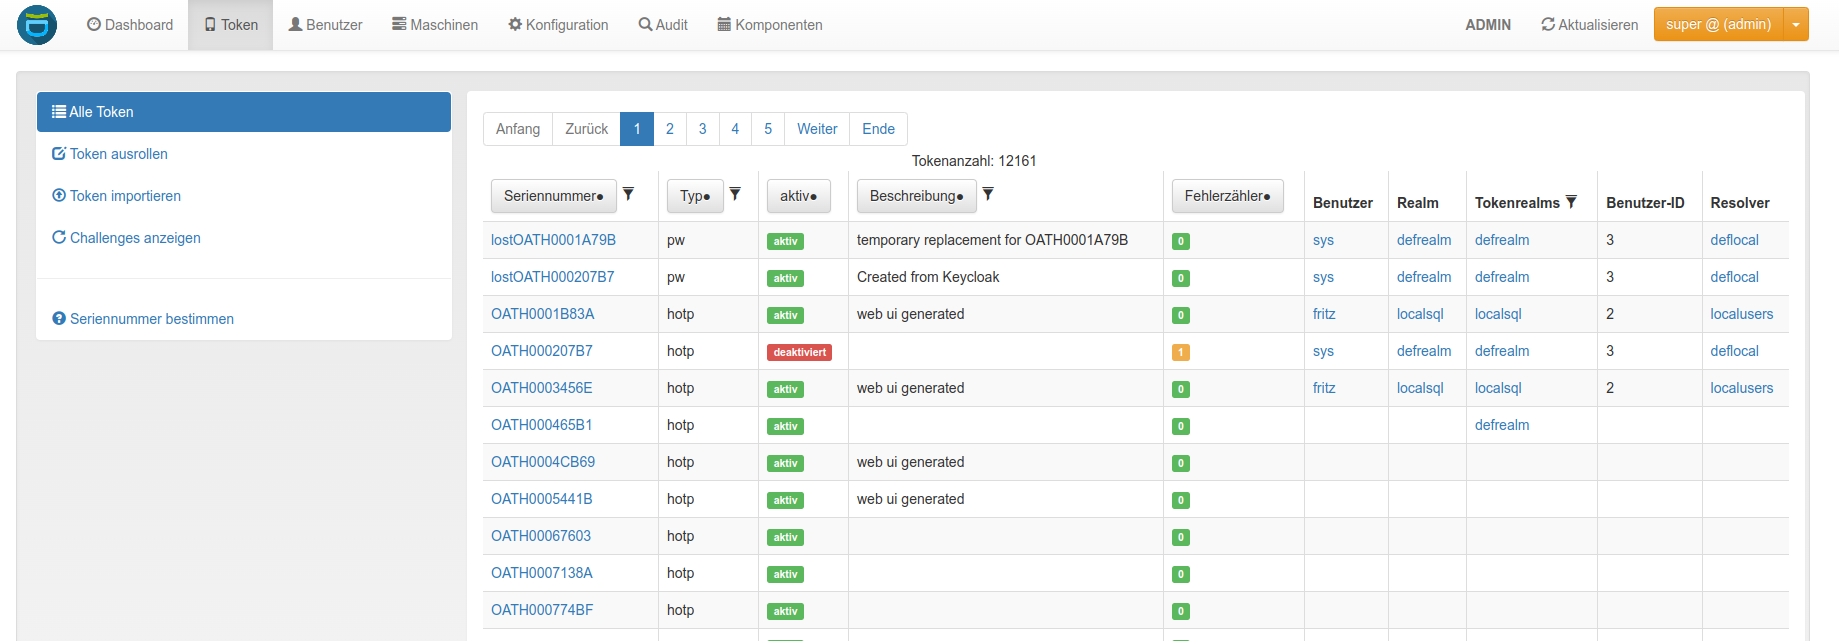Toggle aktiv badge of OATH0004CB69

tap(785, 463)
